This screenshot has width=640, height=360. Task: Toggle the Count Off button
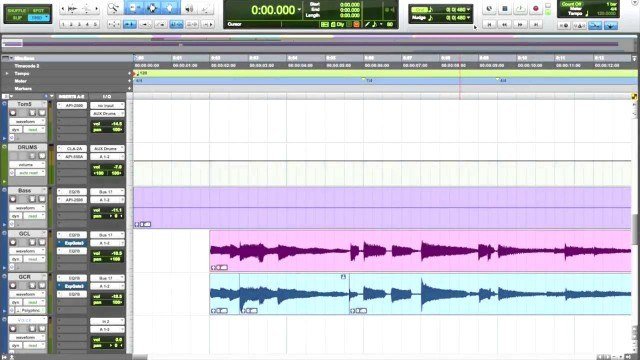(571, 4)
